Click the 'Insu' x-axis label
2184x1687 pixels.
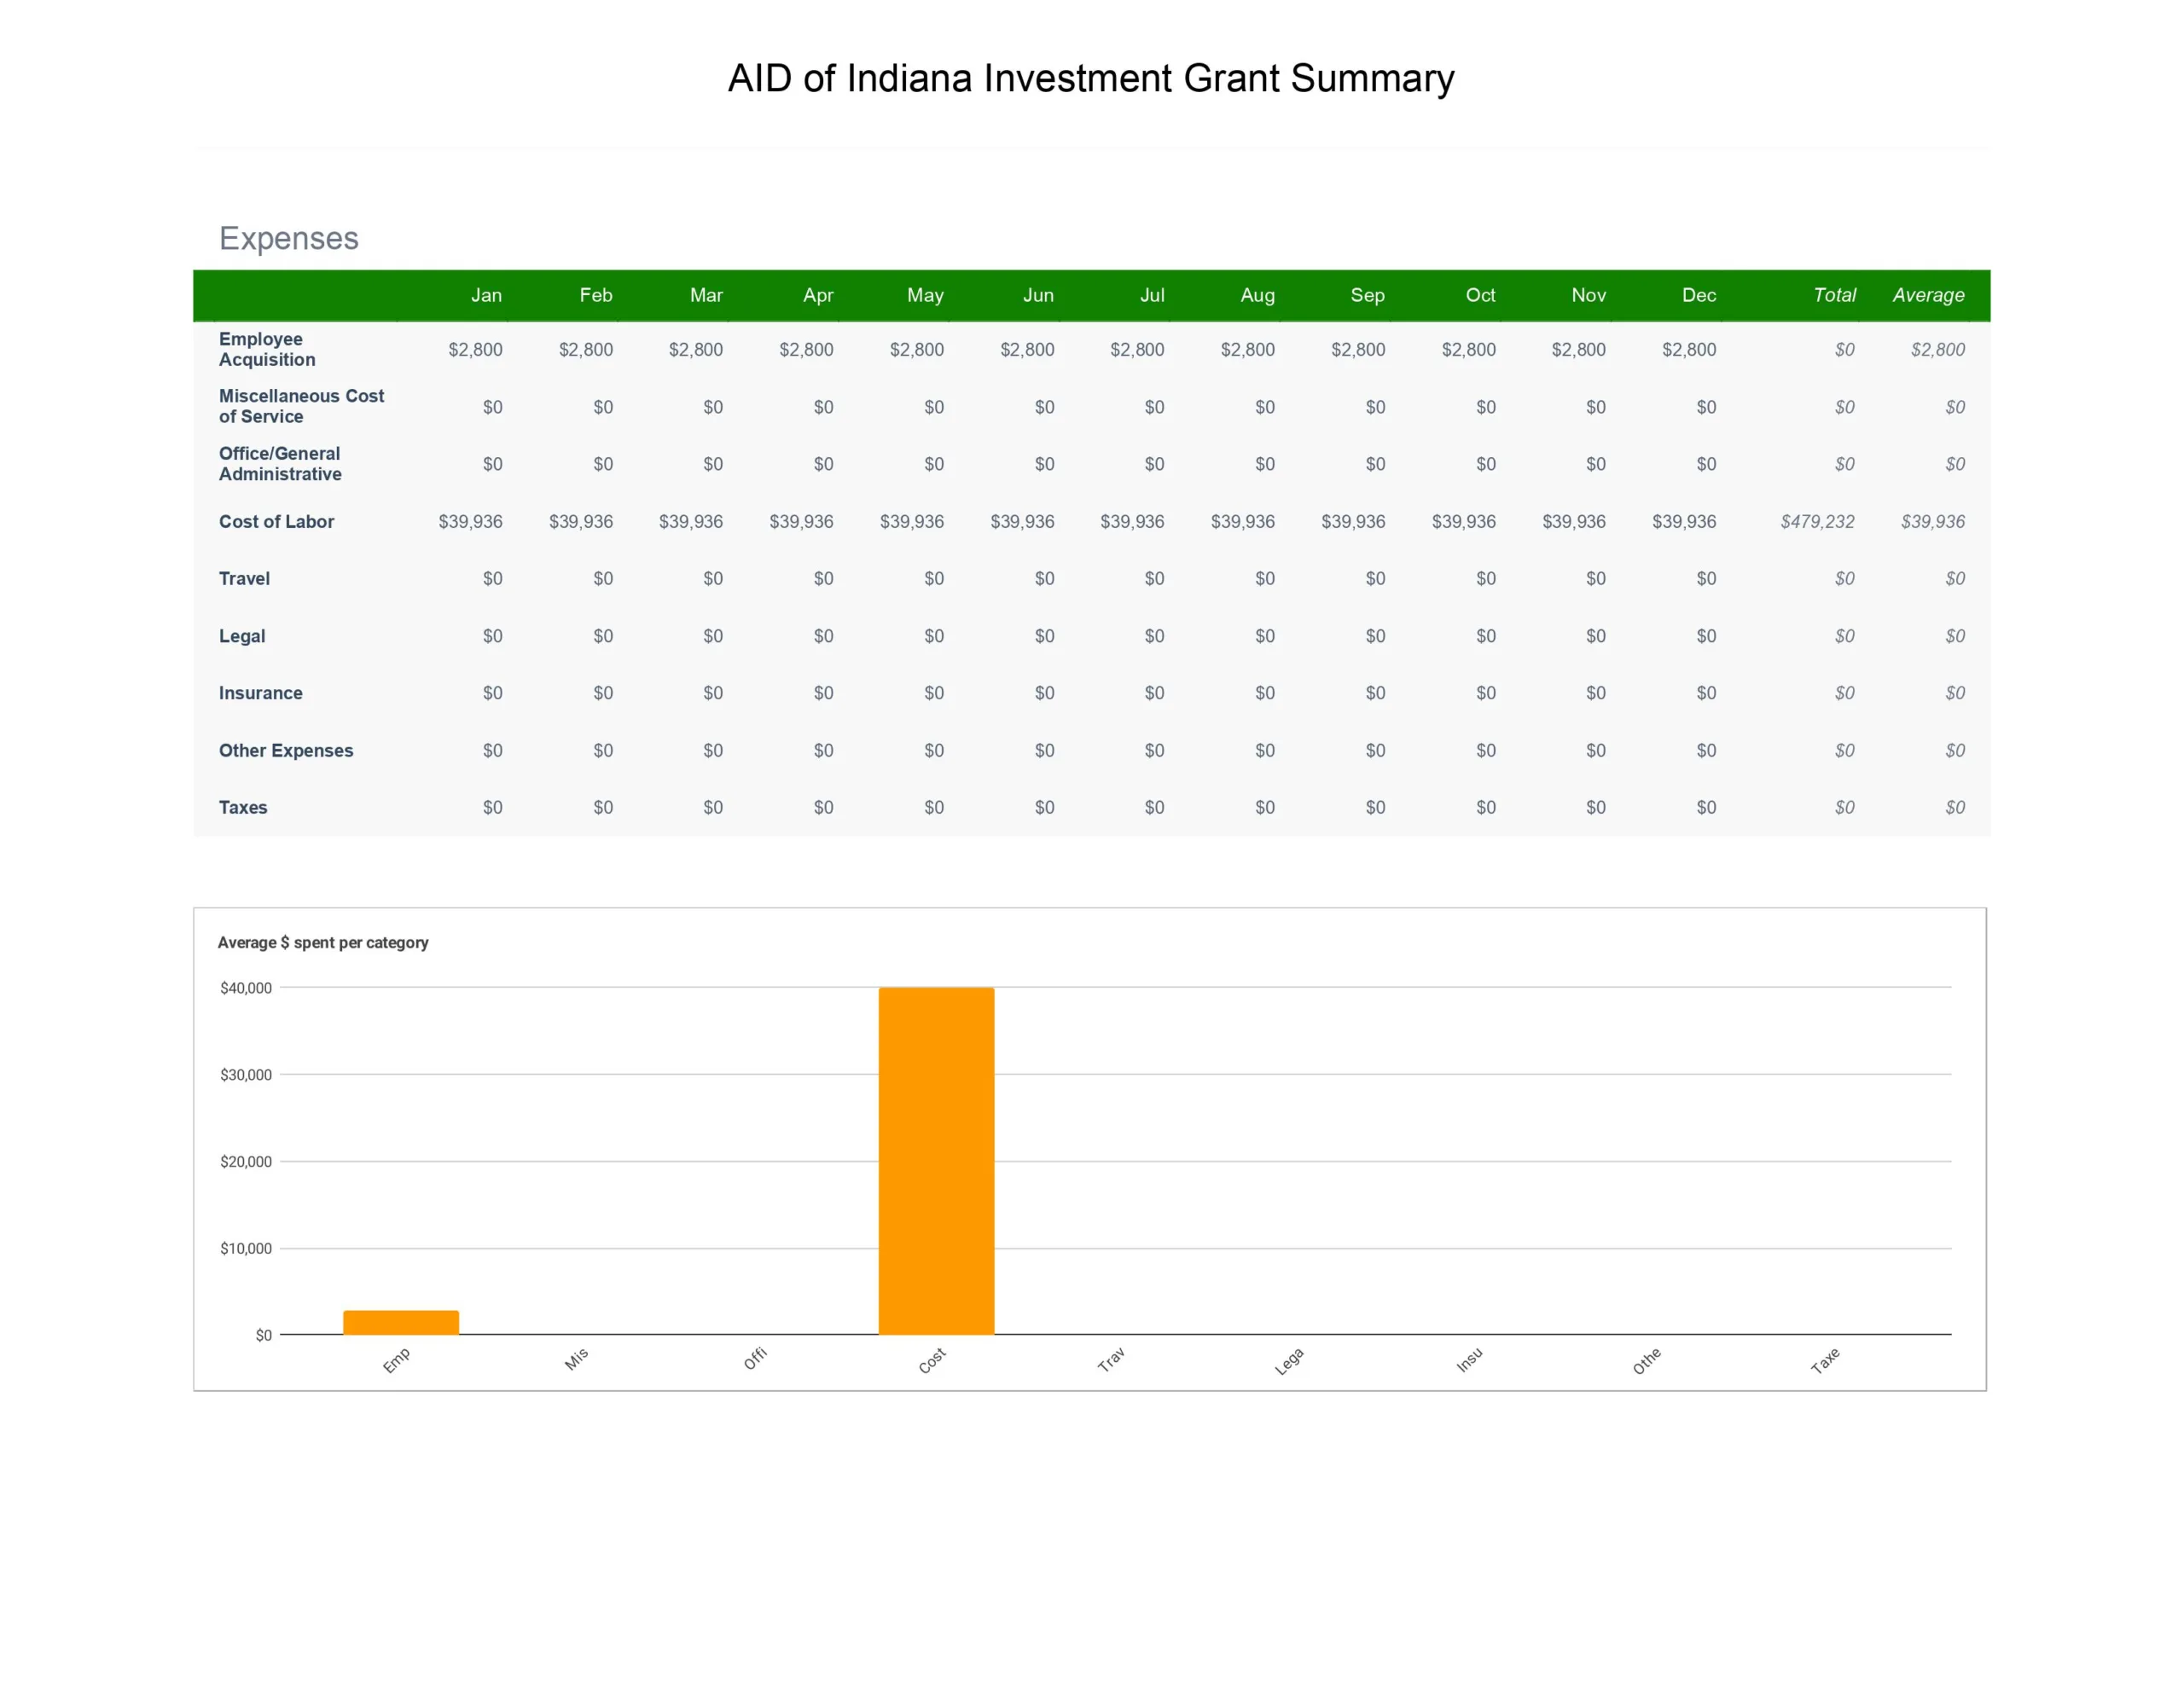pos(1469,1360)
